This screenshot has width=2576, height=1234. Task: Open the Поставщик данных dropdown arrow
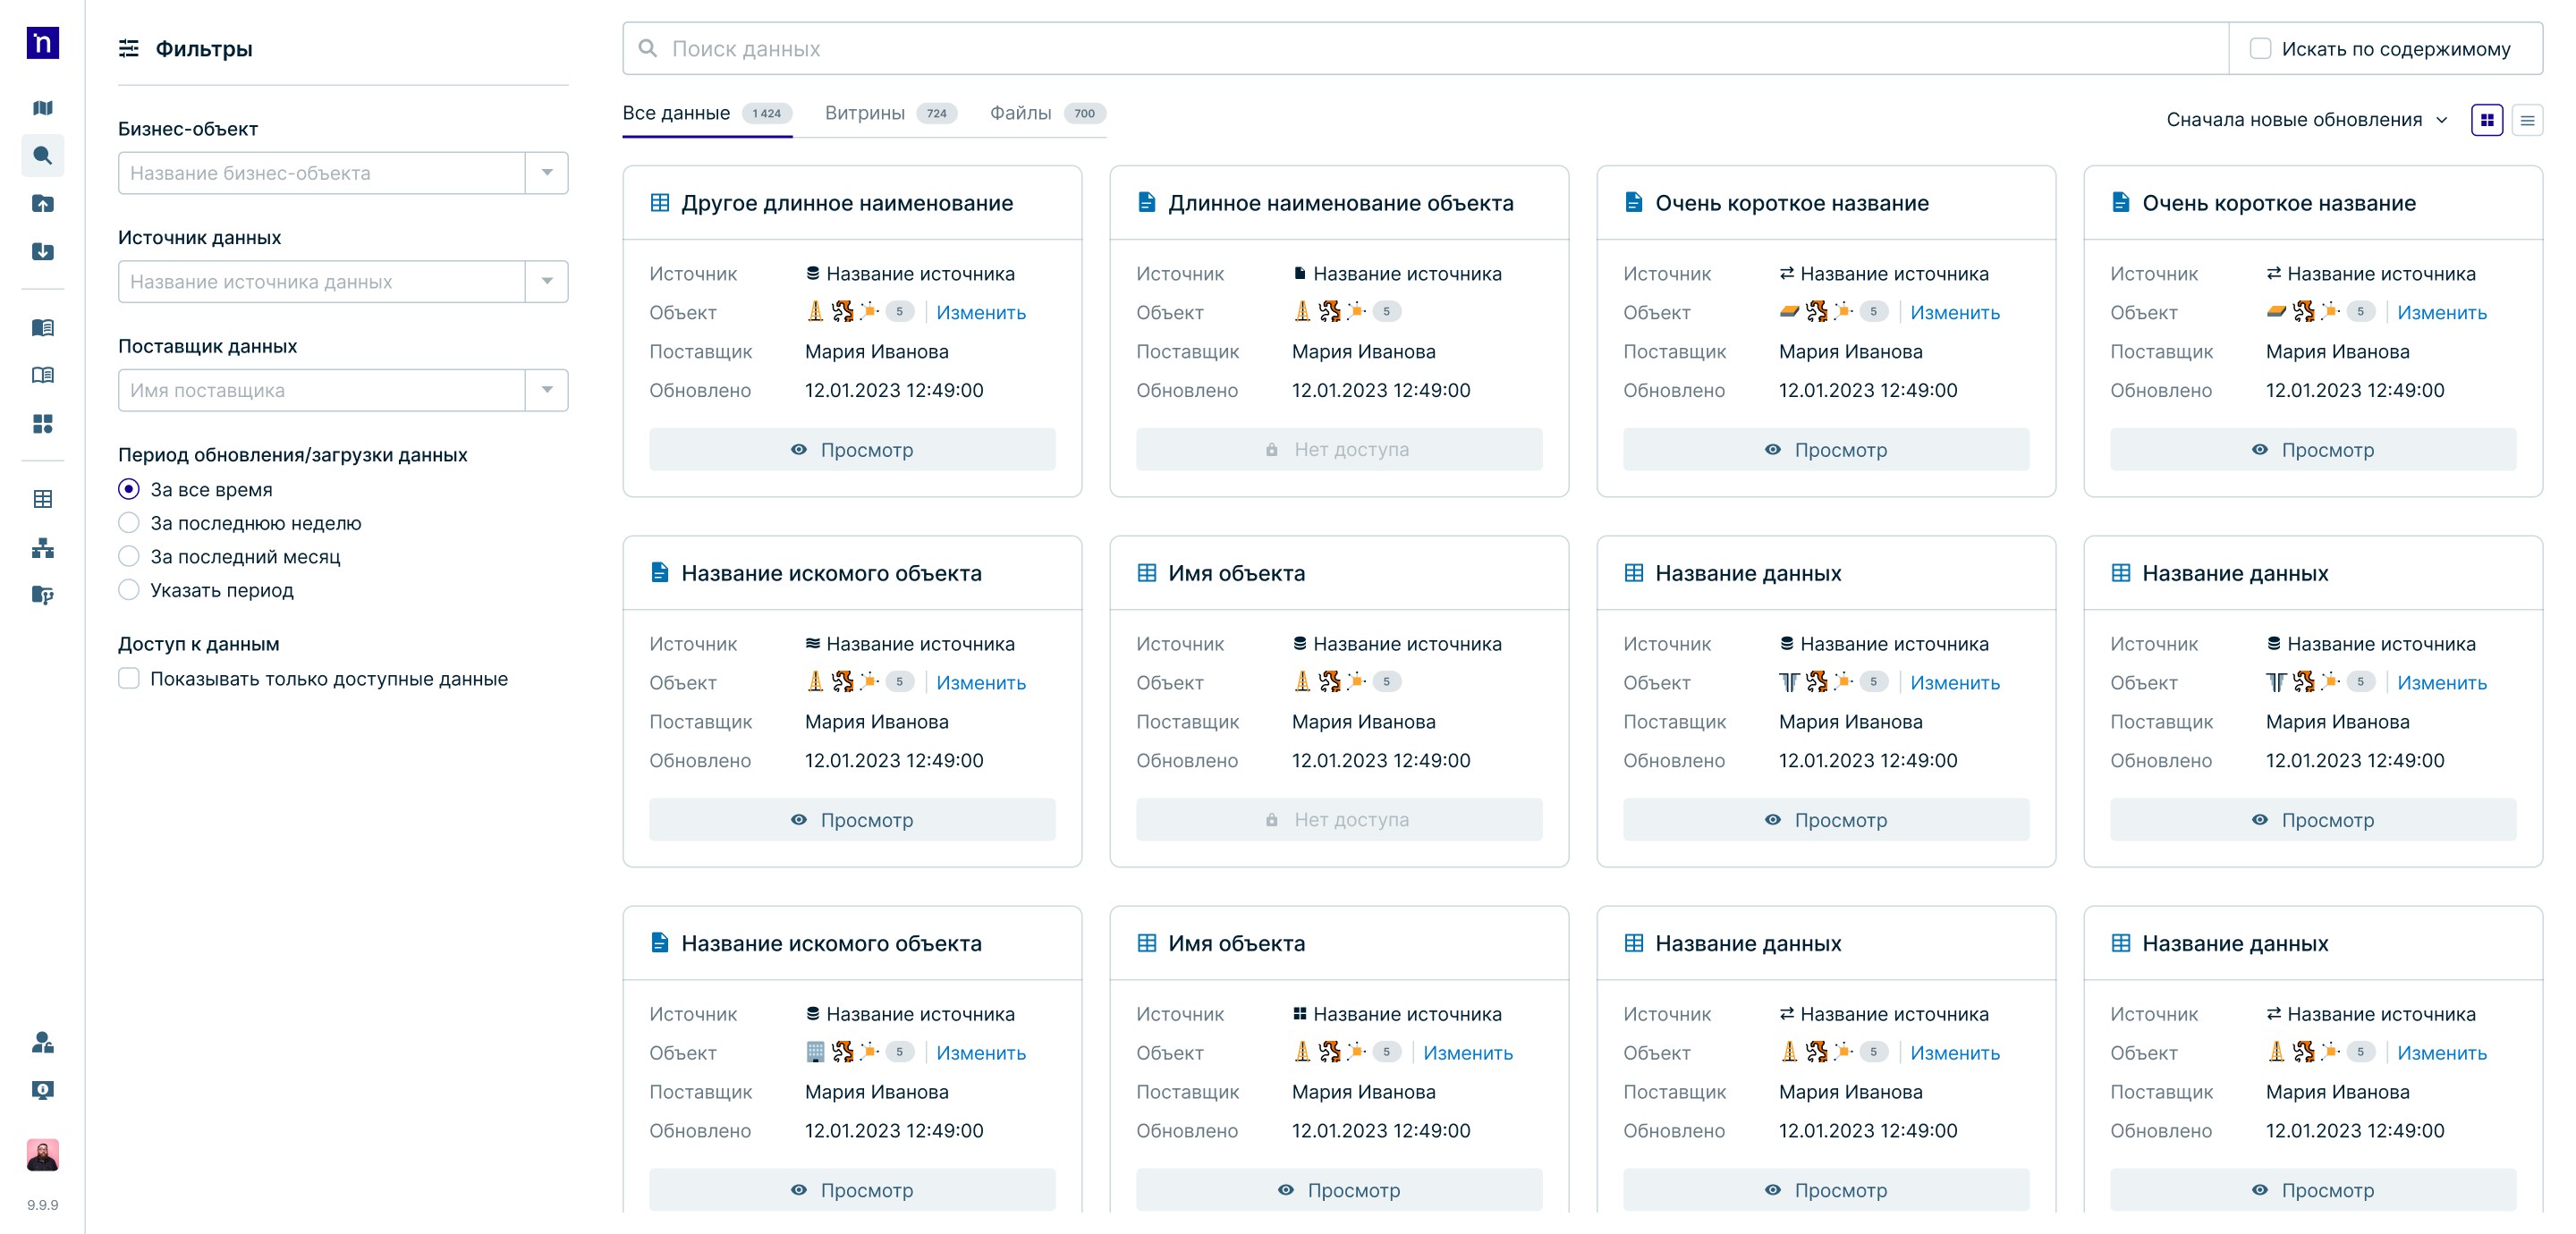tap(546, 390)
